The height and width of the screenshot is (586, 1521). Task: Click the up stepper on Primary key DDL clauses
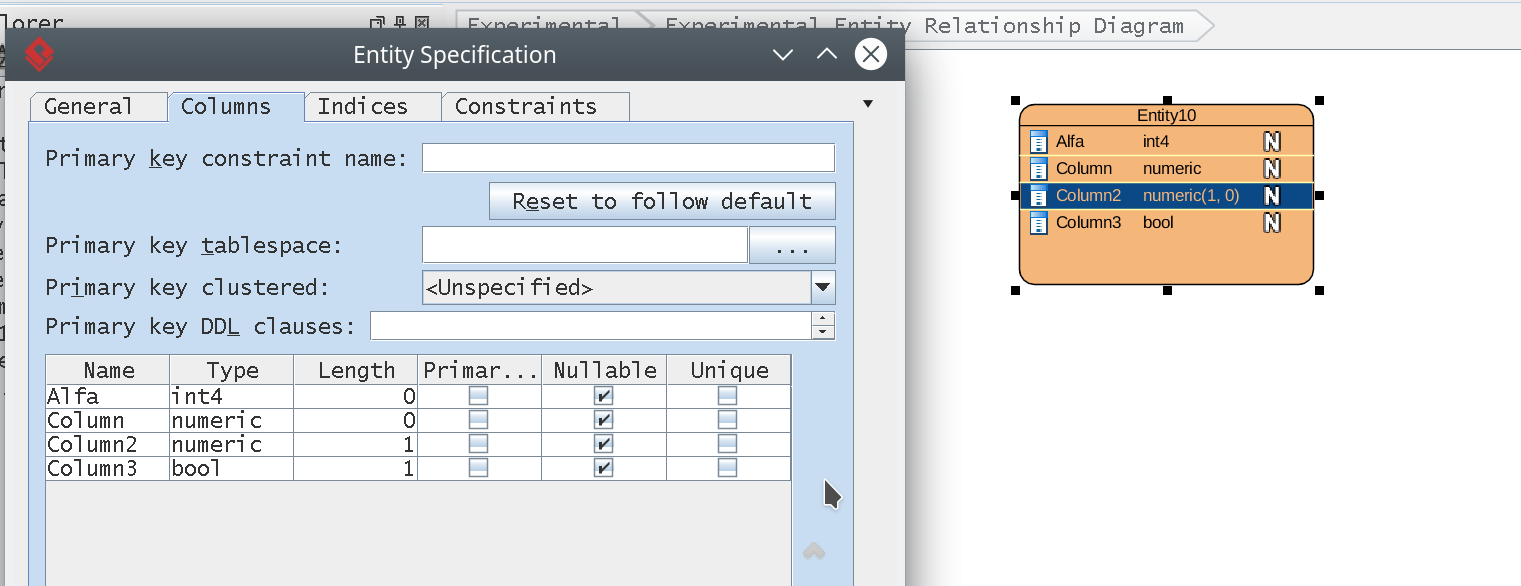click(x=823, y=320)
